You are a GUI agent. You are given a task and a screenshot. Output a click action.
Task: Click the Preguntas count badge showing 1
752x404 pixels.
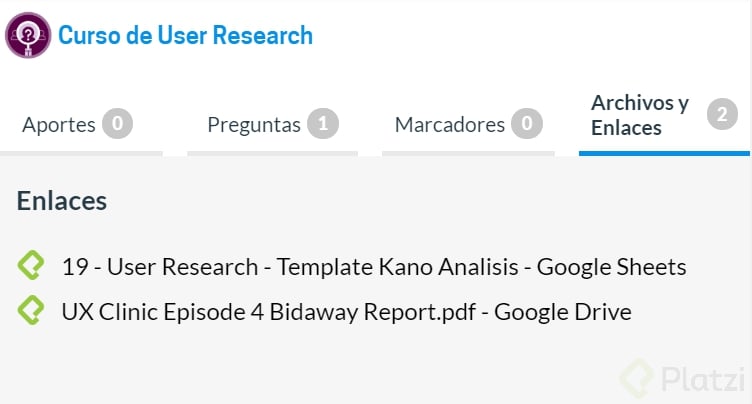click(x=323, y=124)
